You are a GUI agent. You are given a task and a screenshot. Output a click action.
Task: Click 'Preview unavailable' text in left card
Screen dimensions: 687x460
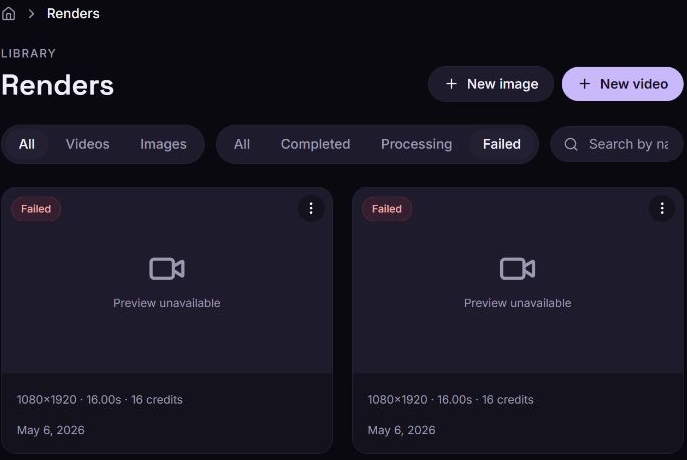[x=166, y=303]
